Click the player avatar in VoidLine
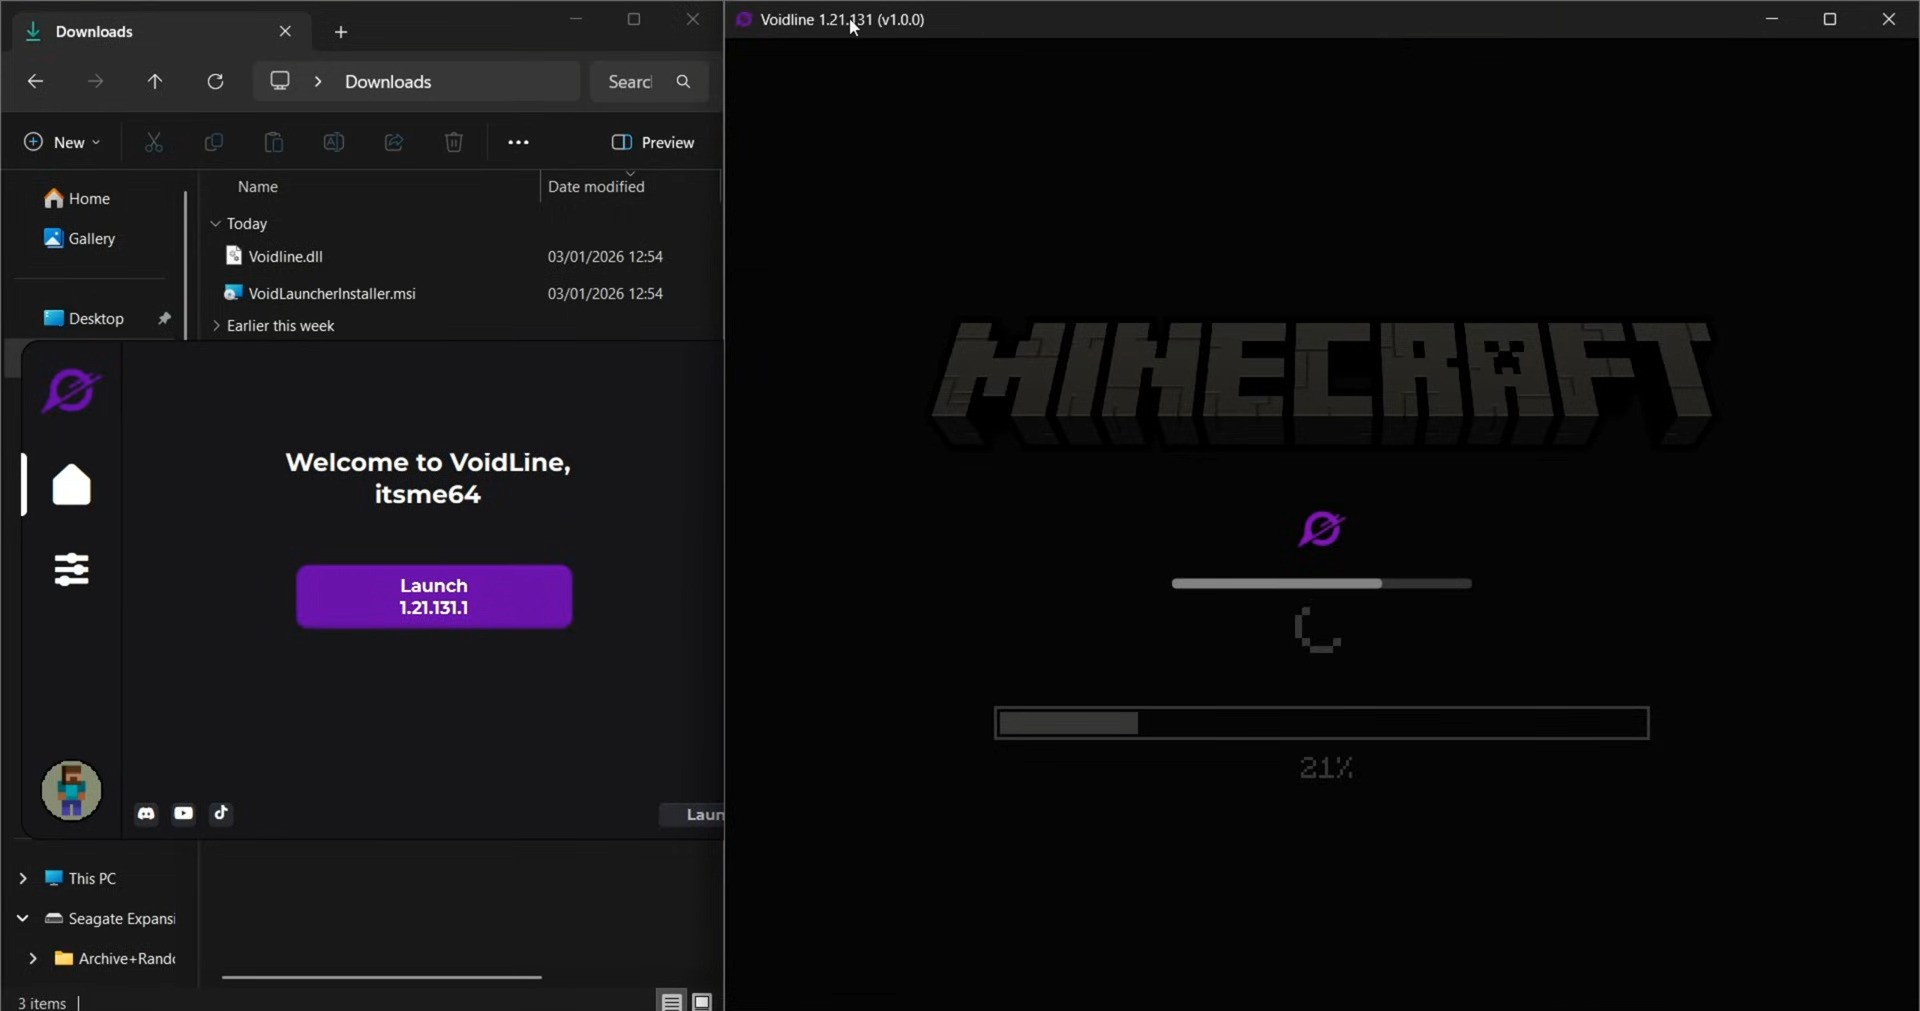Viewport: 1920px width, 1011px height. pyautogui.click(x=71, y=790)
